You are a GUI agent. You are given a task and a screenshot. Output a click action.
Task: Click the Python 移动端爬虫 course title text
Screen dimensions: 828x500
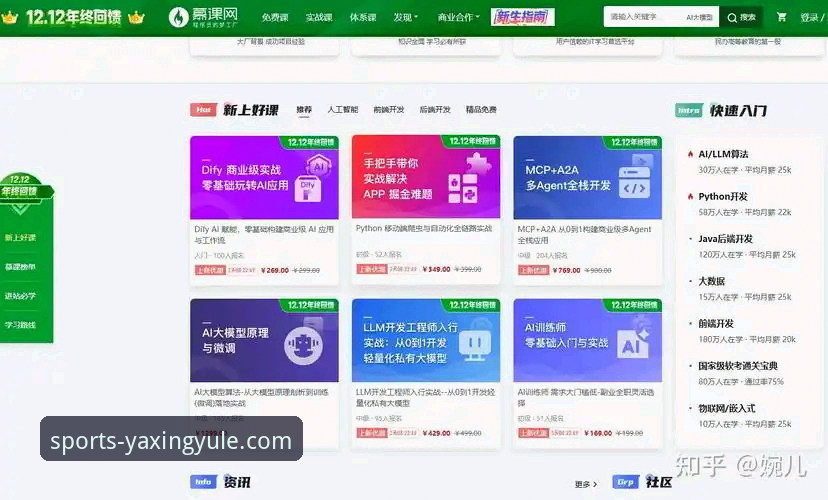click(x=424, y=228)
